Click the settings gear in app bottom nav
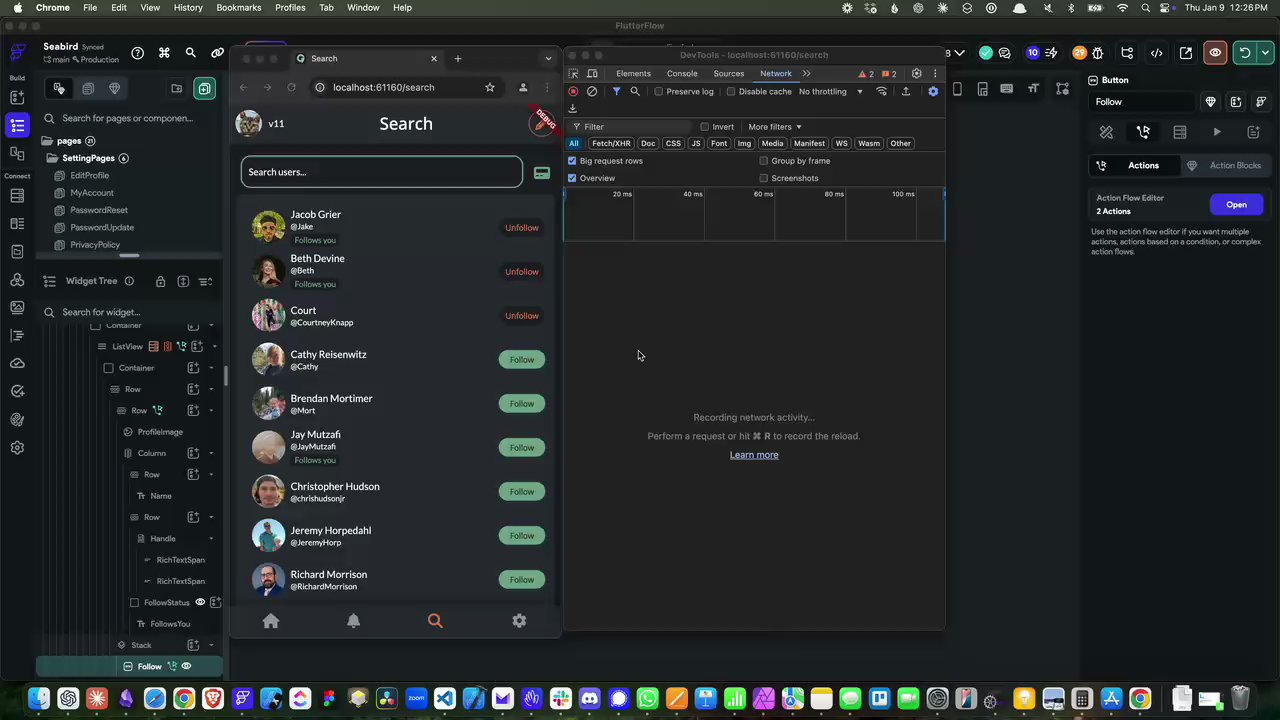 [x=519, y=621]
